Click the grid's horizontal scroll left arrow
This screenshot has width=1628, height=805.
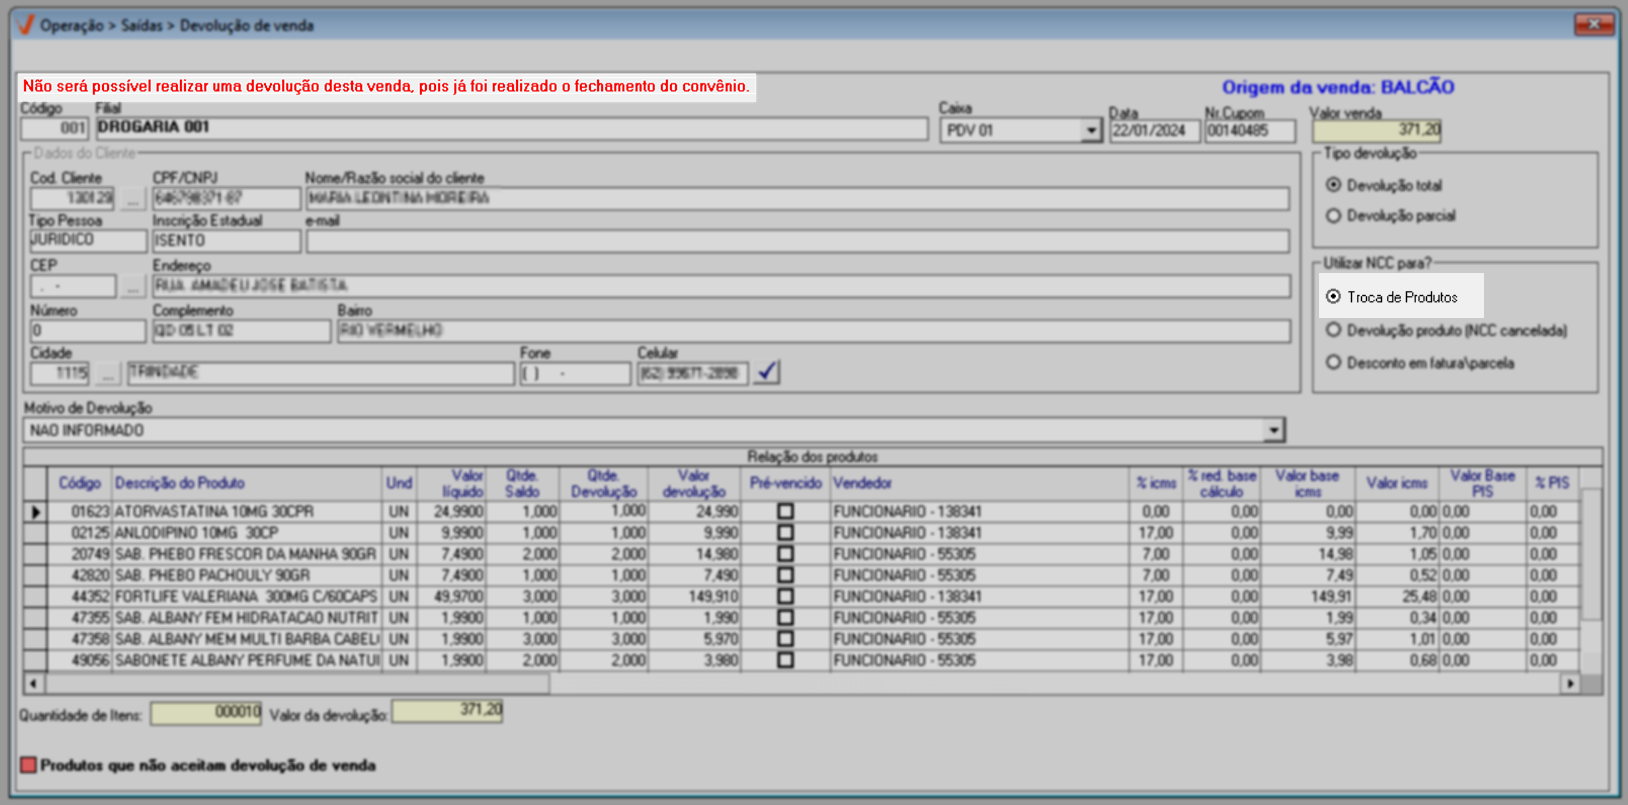[34, 684]
